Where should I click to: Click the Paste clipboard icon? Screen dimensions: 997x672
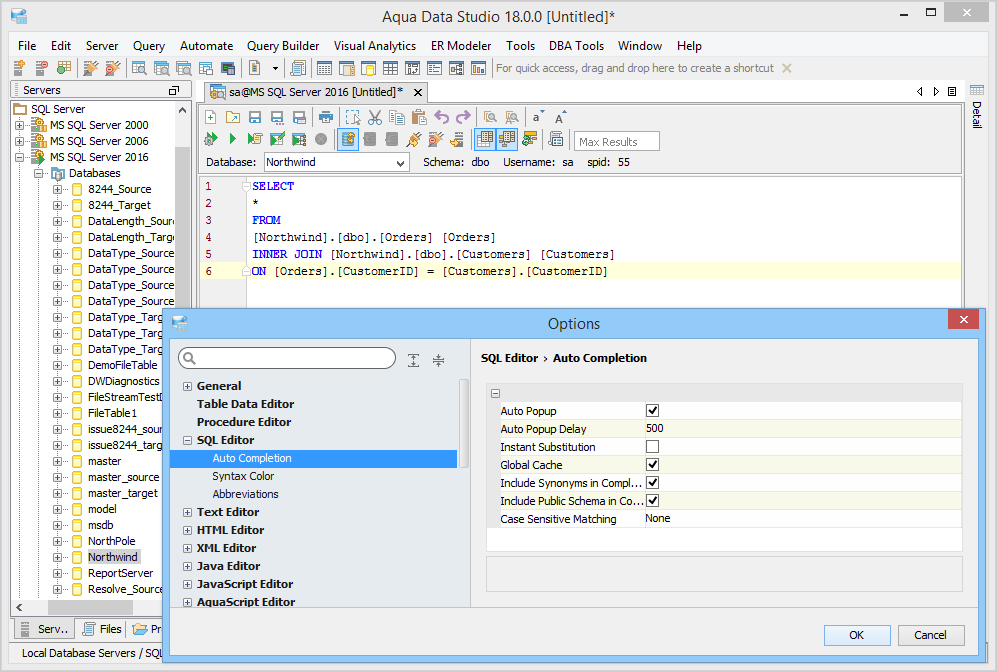click(x=418, y=117)
